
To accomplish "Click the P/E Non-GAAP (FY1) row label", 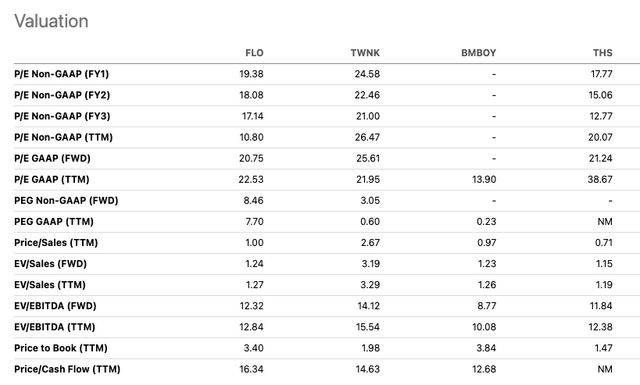I will pos(62,74).
